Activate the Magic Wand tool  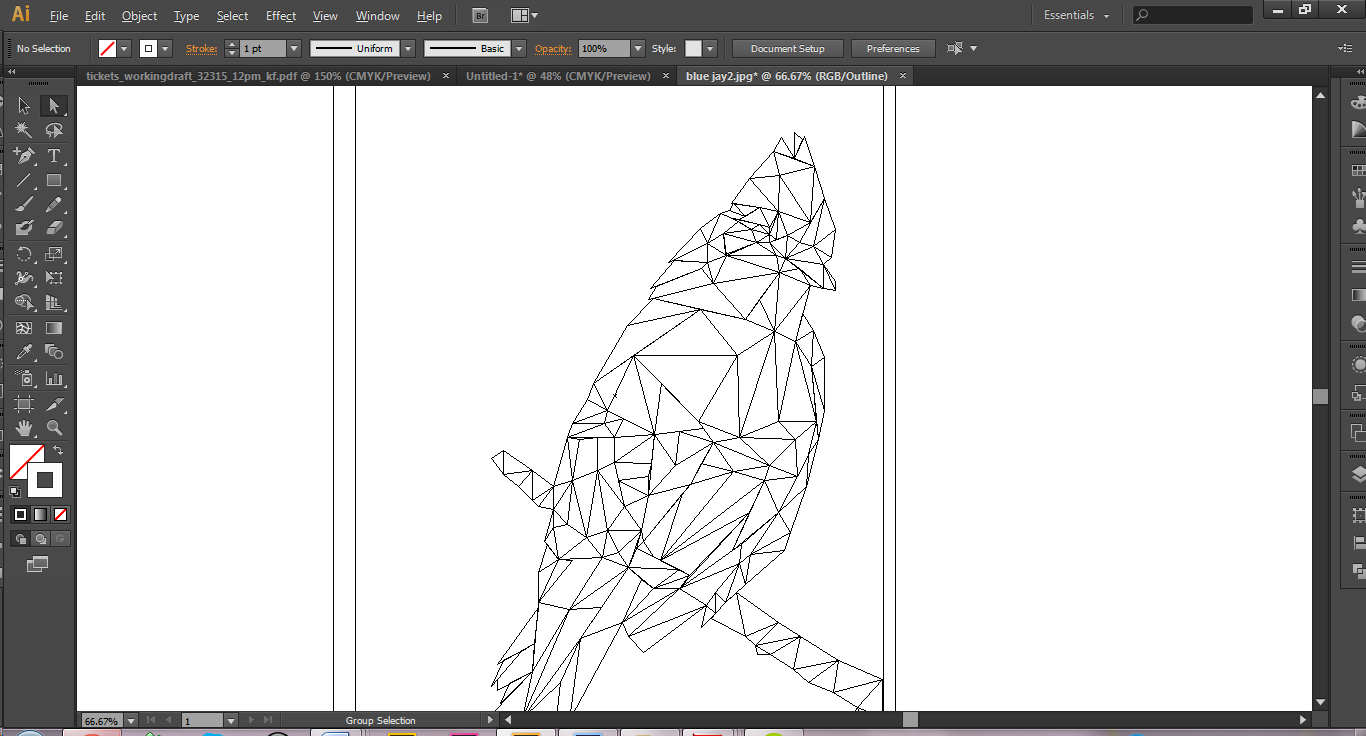[x=24, y=131]
